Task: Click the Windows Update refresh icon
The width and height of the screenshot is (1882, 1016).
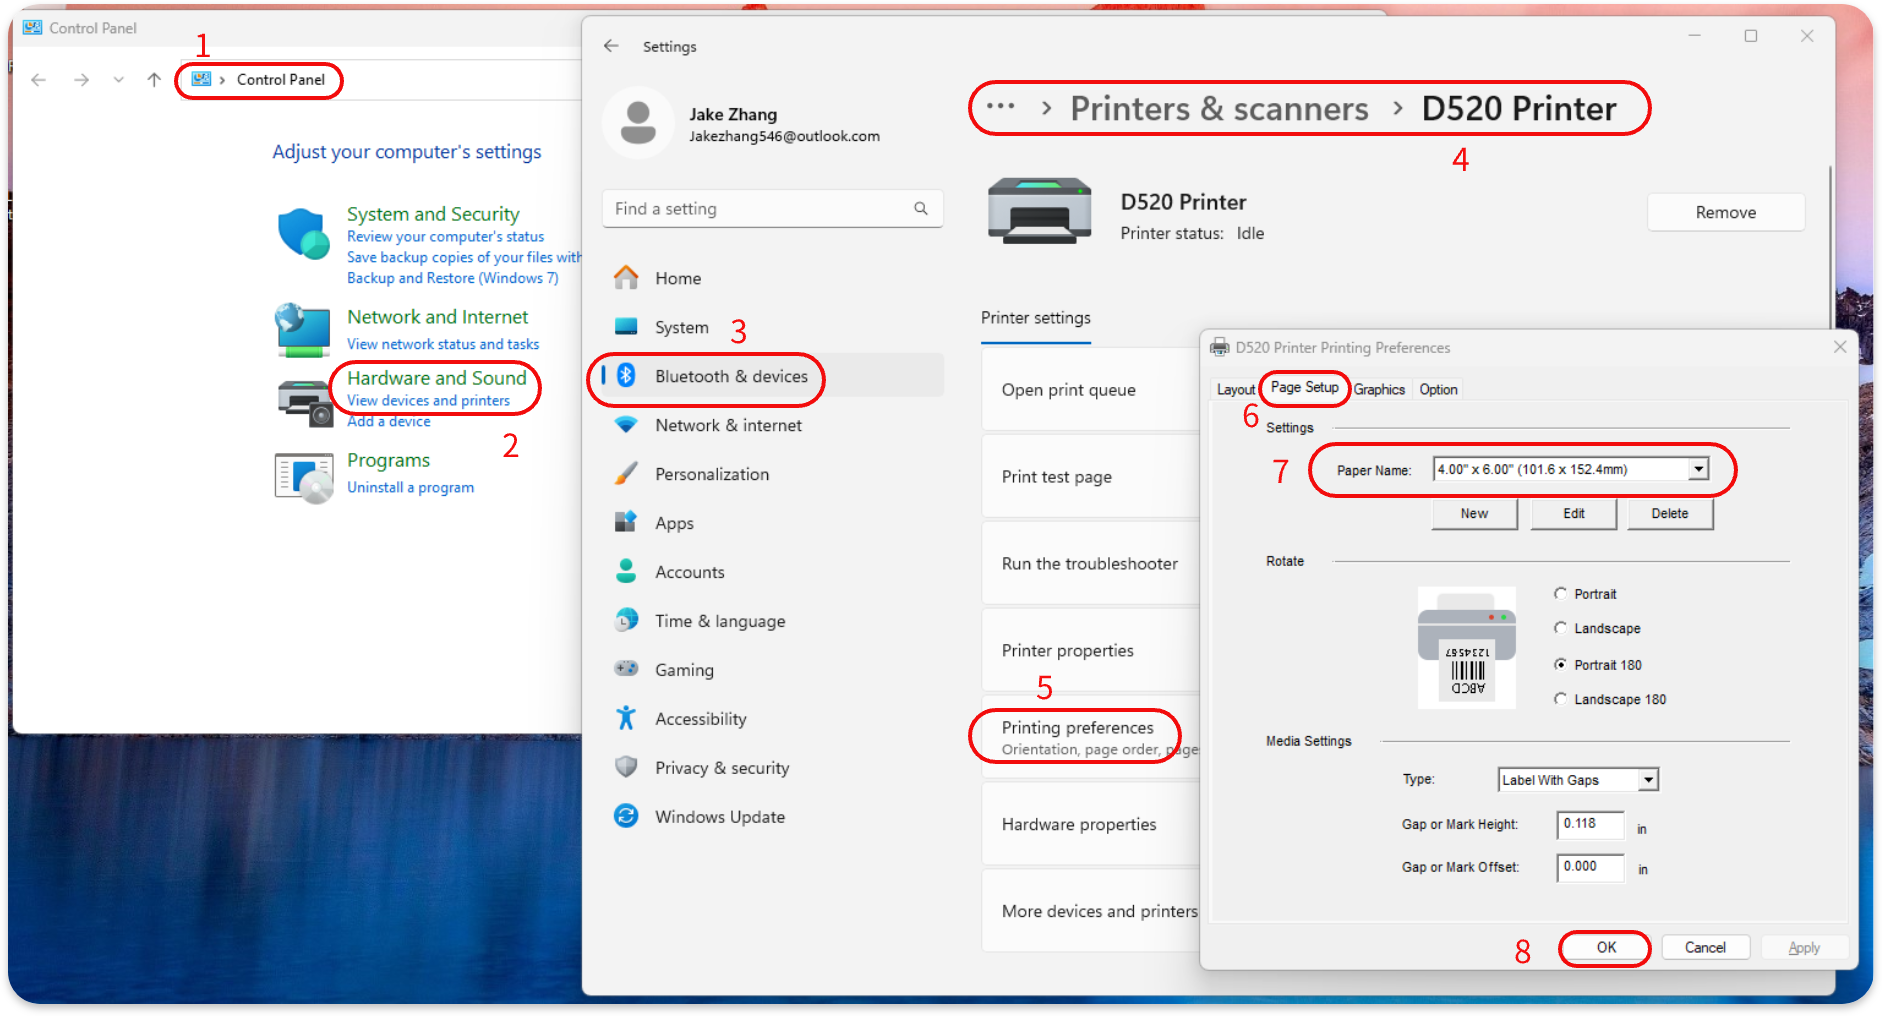Action: tap(626, 816)
